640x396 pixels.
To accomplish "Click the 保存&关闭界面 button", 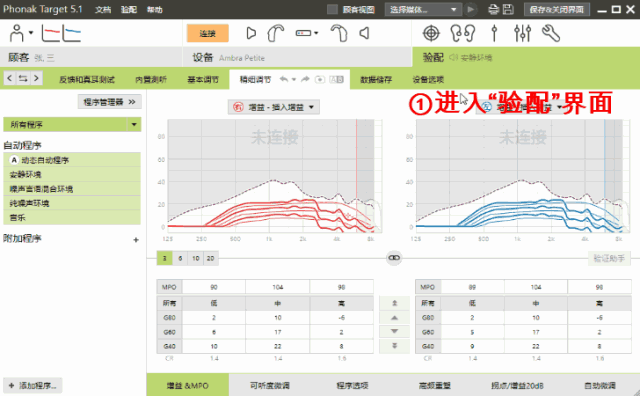I will pos(557,9).
